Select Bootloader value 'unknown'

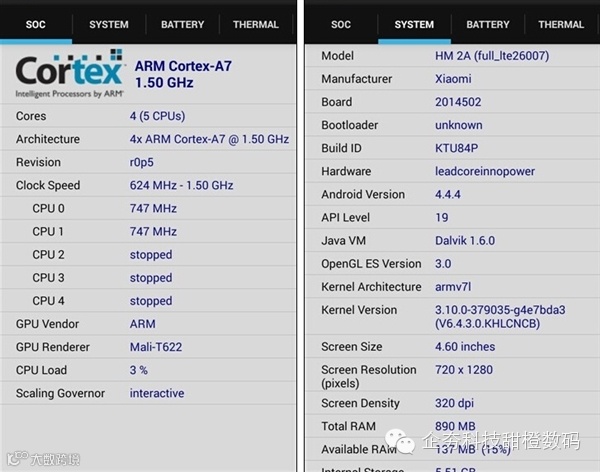click(458, 125)
